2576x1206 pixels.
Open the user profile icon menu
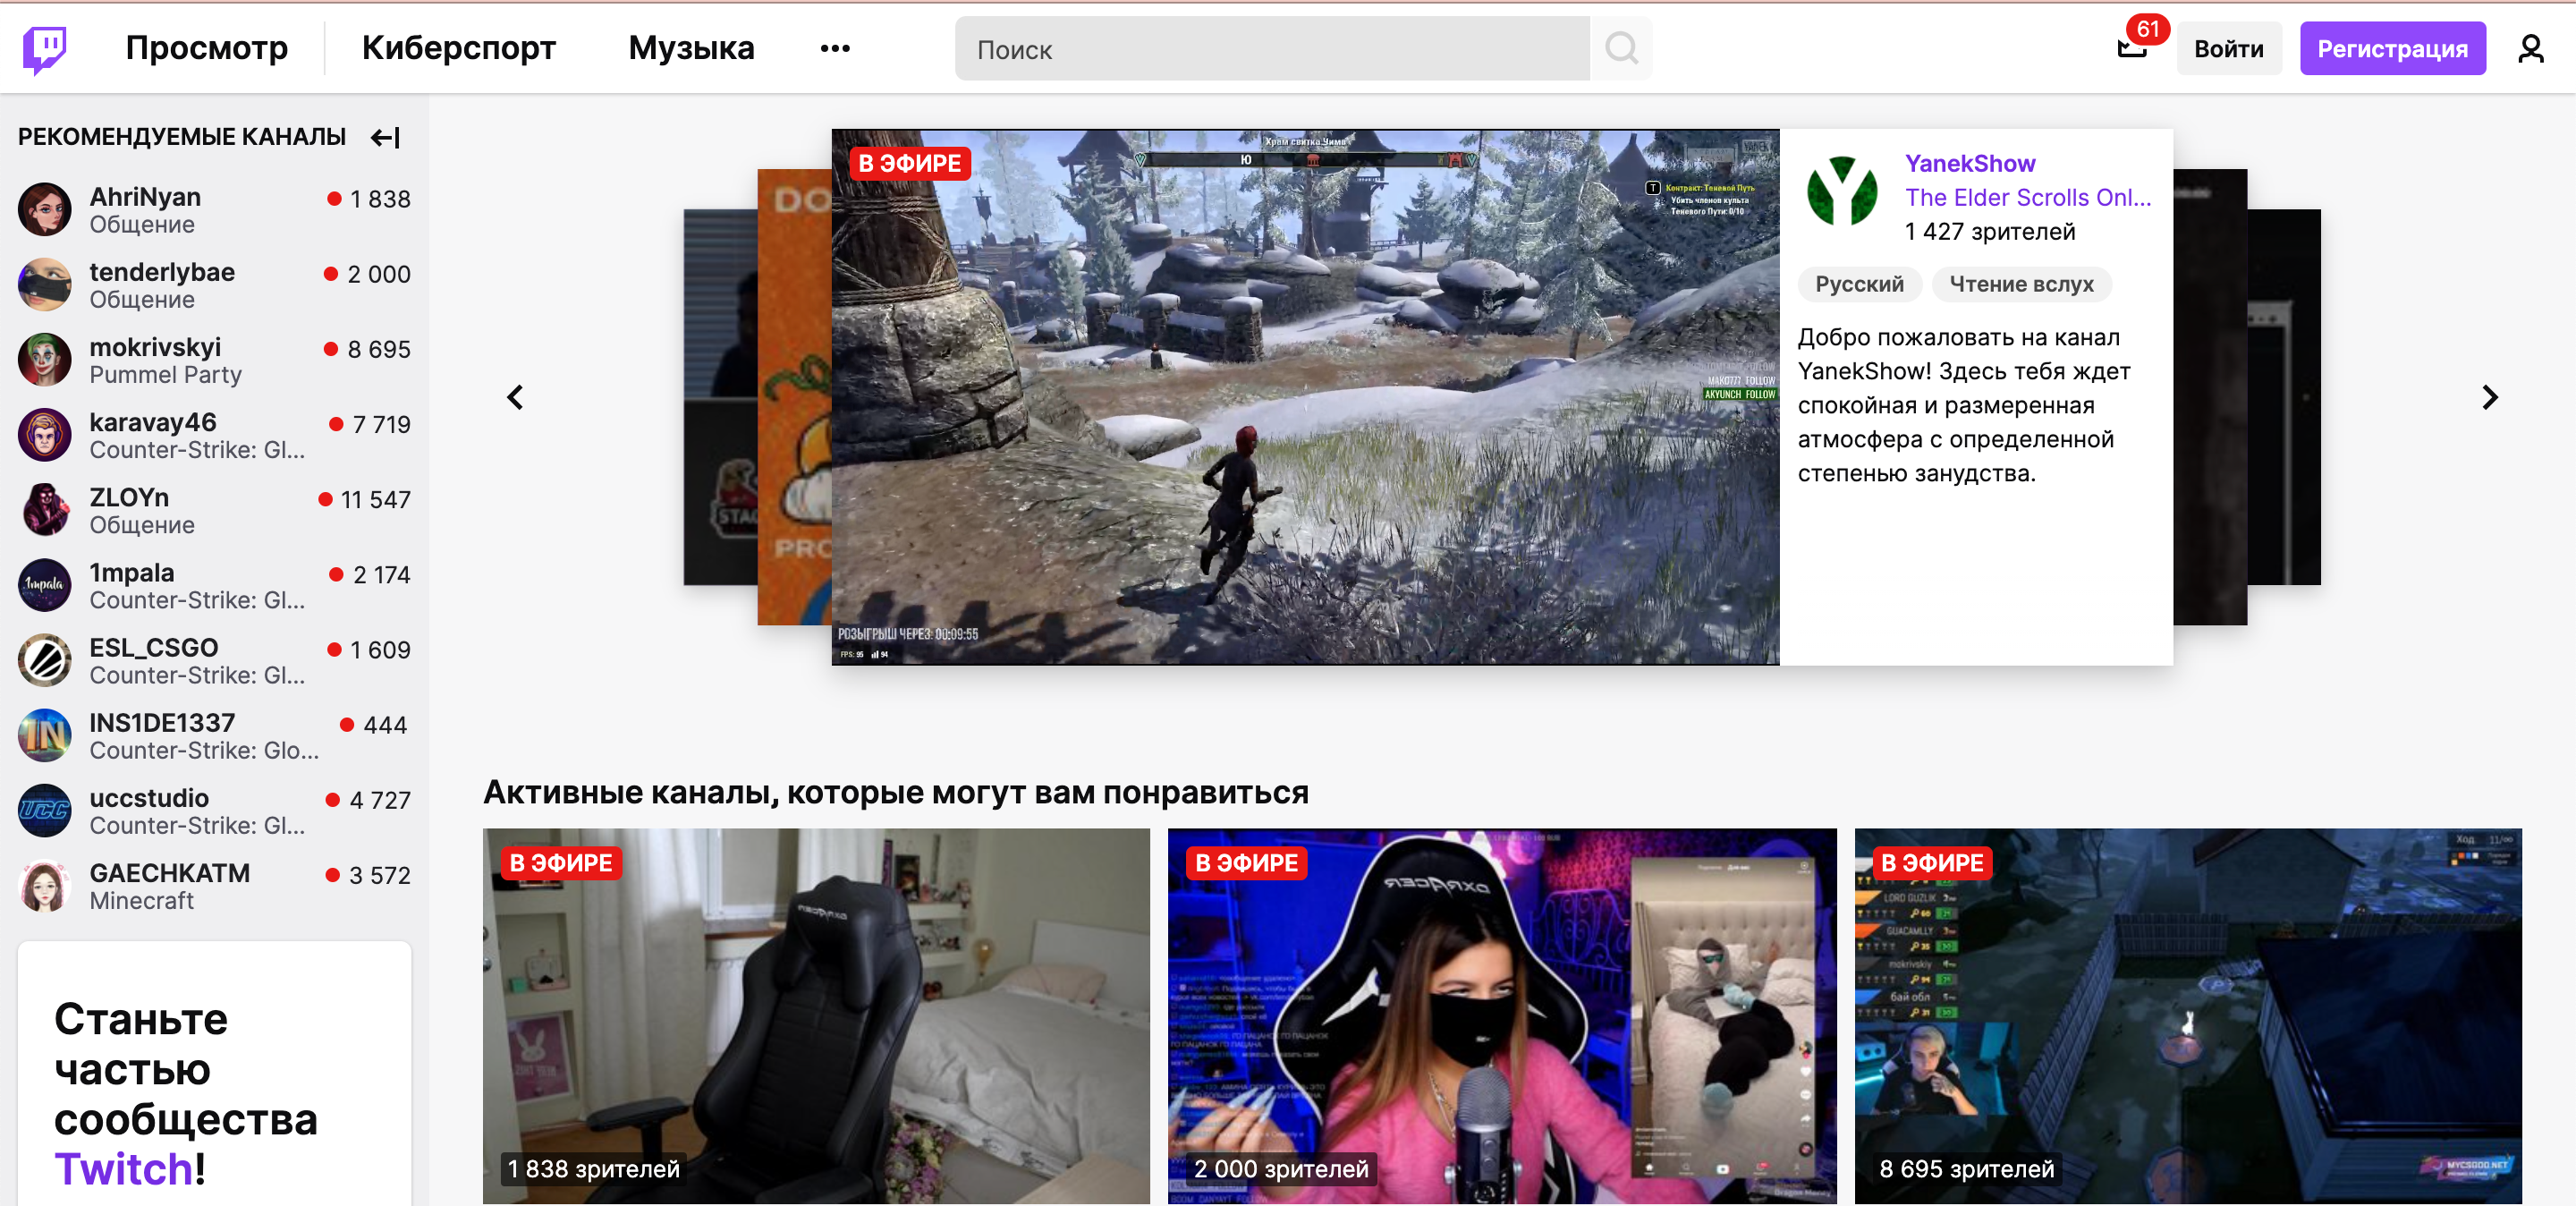coord(2530,48)
